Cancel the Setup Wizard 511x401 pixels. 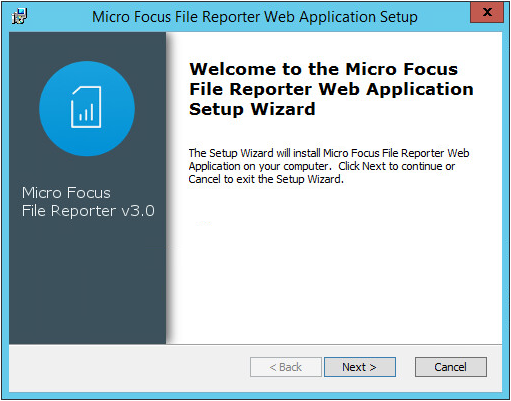point(450,367)
